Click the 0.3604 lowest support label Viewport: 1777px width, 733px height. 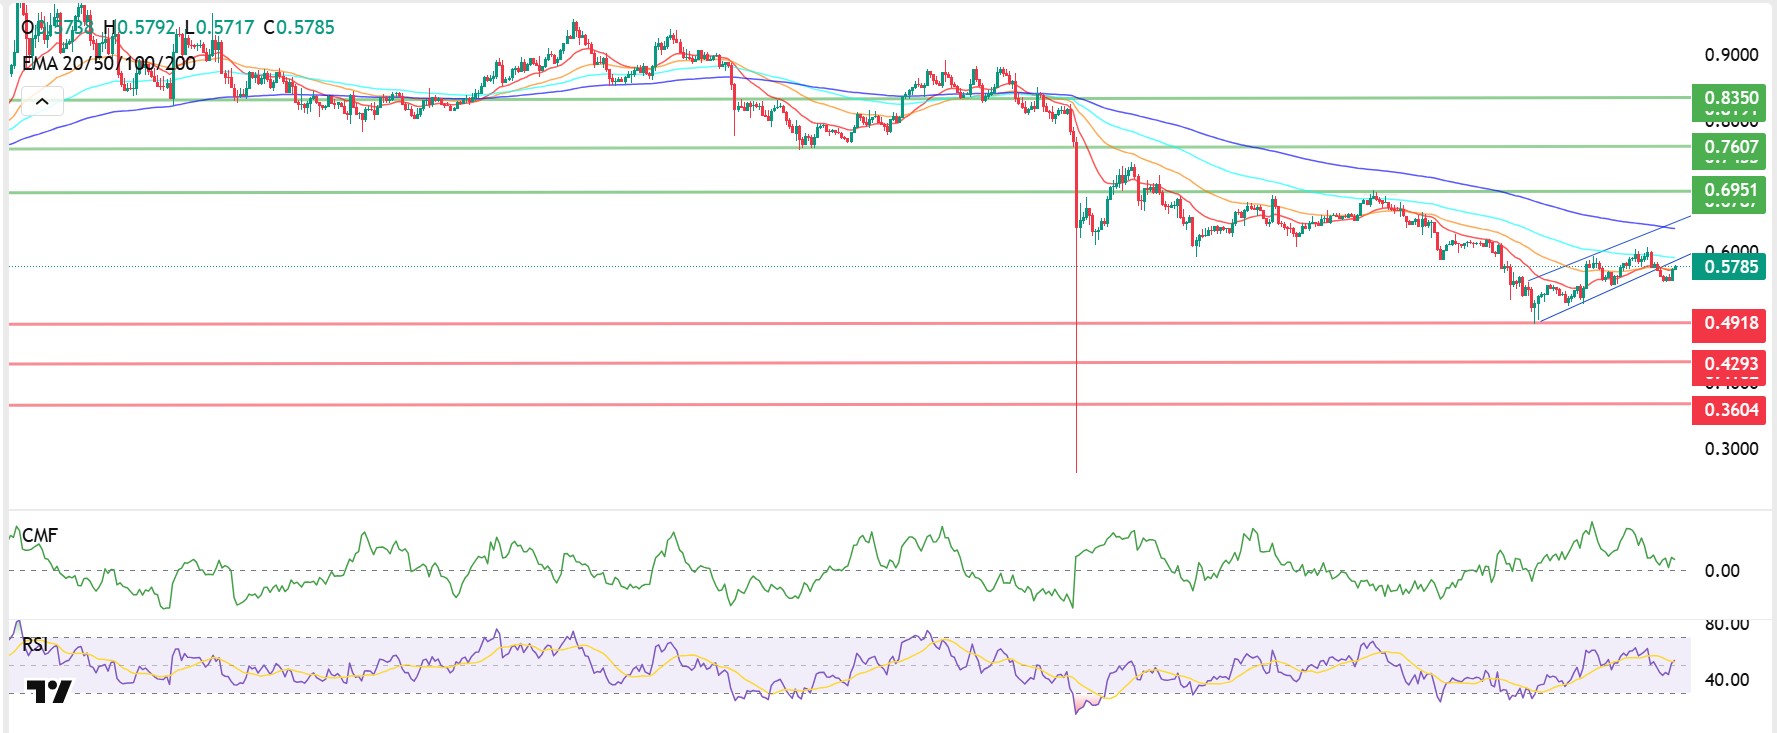tap(1730, 410)
